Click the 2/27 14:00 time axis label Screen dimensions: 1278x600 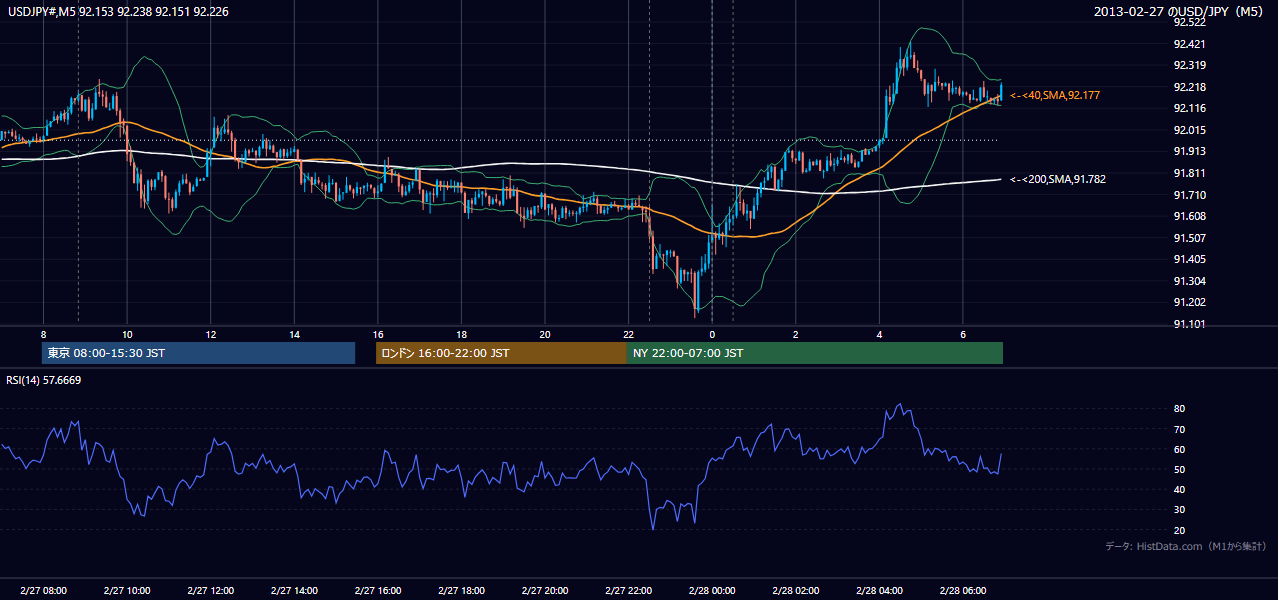[x=294, y=591]
